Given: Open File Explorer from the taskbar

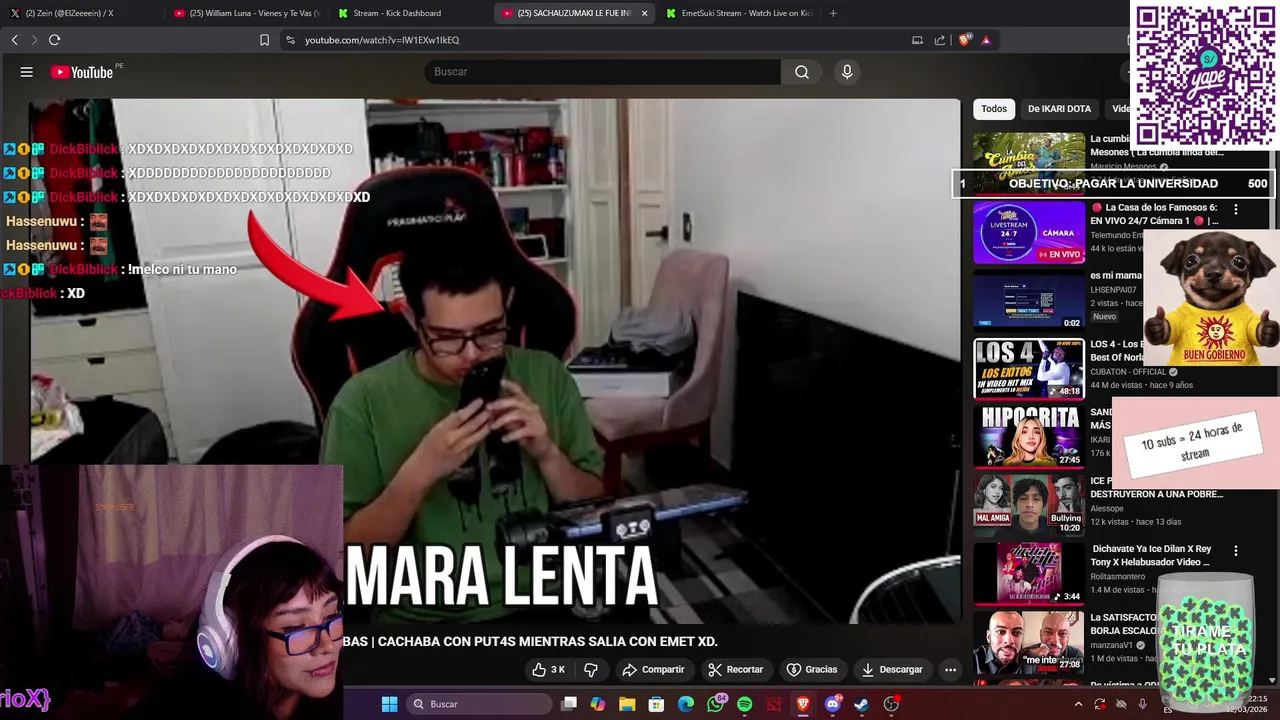Looking at the screenshot, I should (x=627, y=704).
